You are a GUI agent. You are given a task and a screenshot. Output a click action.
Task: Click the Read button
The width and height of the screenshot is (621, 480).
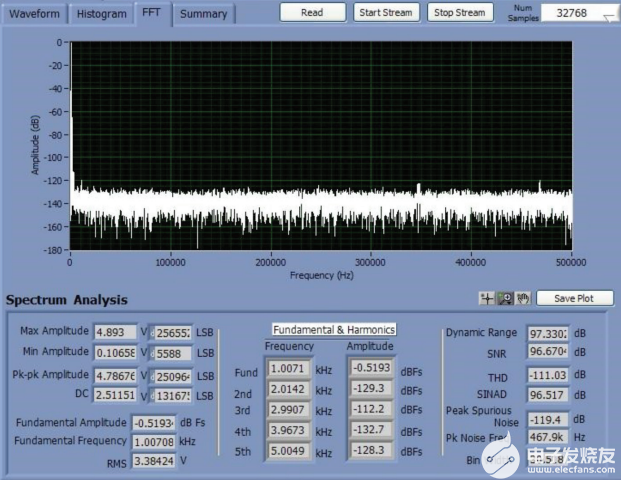pyautogui.click(x=312, y=13)
